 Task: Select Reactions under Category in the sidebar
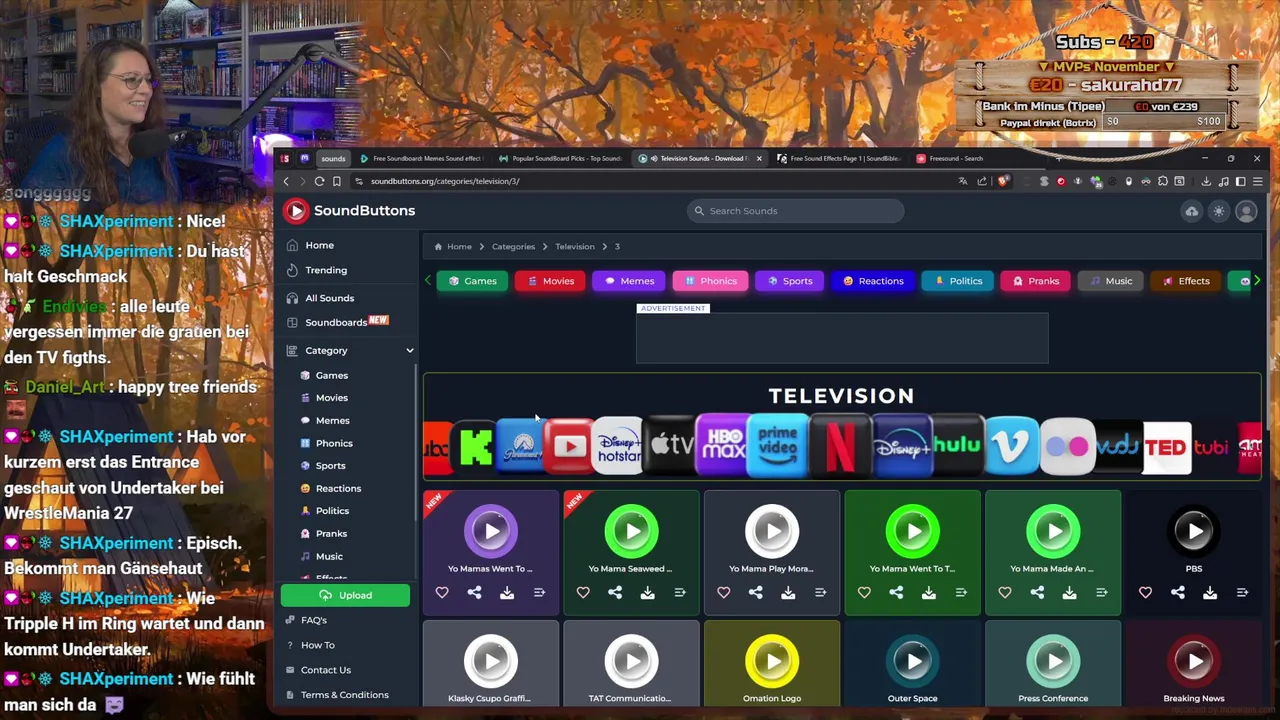[338, 488]
